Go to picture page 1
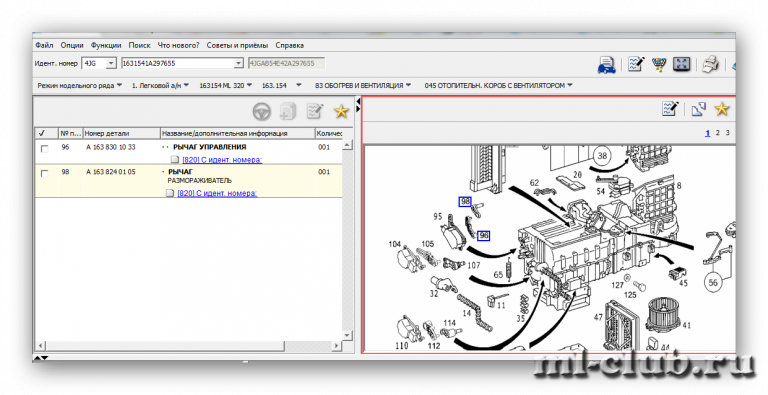 pyautogui.click(x=707, y=133)
